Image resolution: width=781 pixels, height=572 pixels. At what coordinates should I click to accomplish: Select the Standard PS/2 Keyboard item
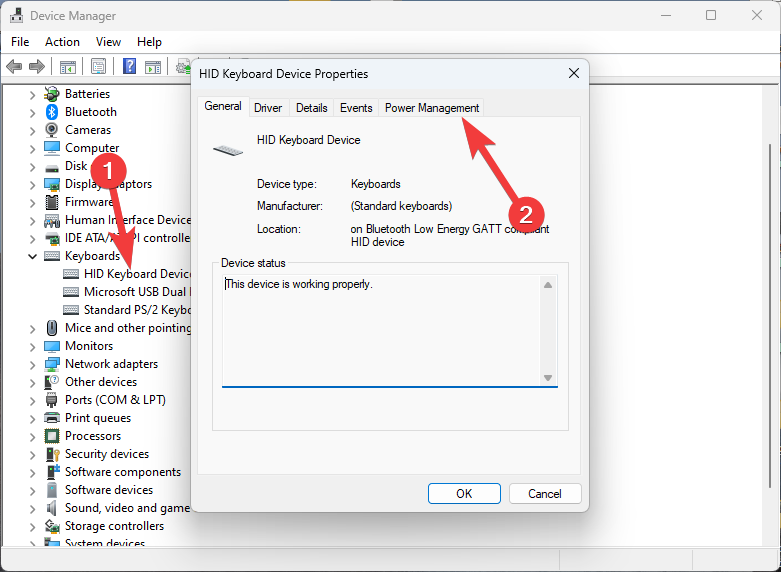pyautogui.click(x=127, y=310)
